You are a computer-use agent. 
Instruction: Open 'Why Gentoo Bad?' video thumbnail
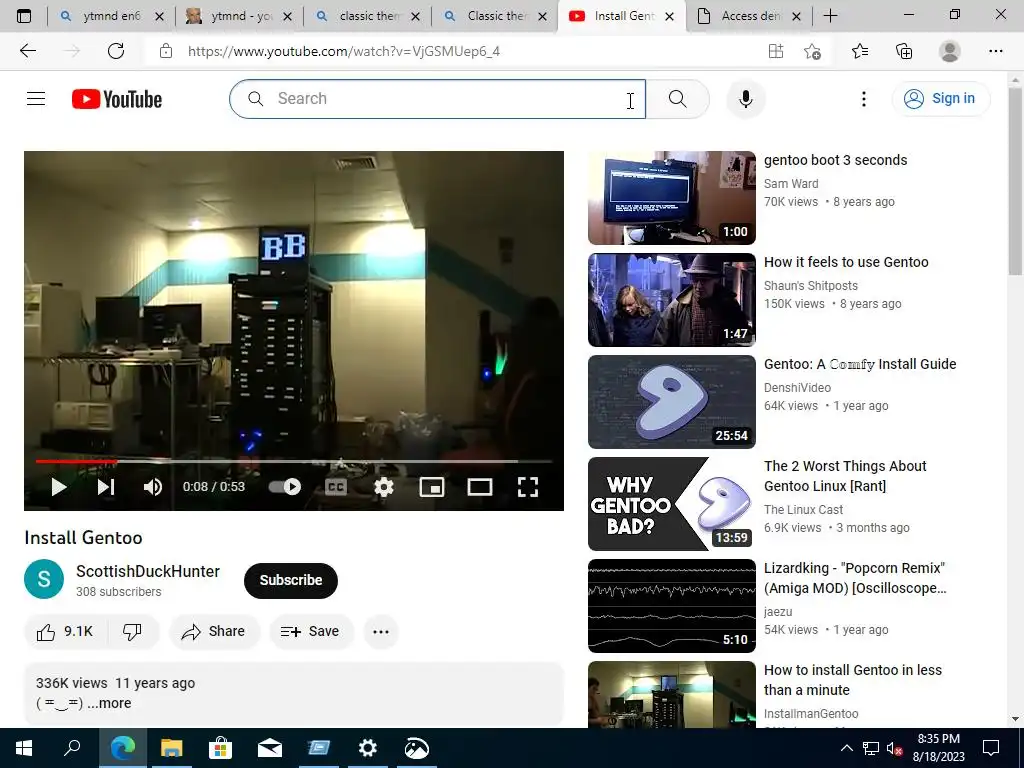tap(671, 504)
